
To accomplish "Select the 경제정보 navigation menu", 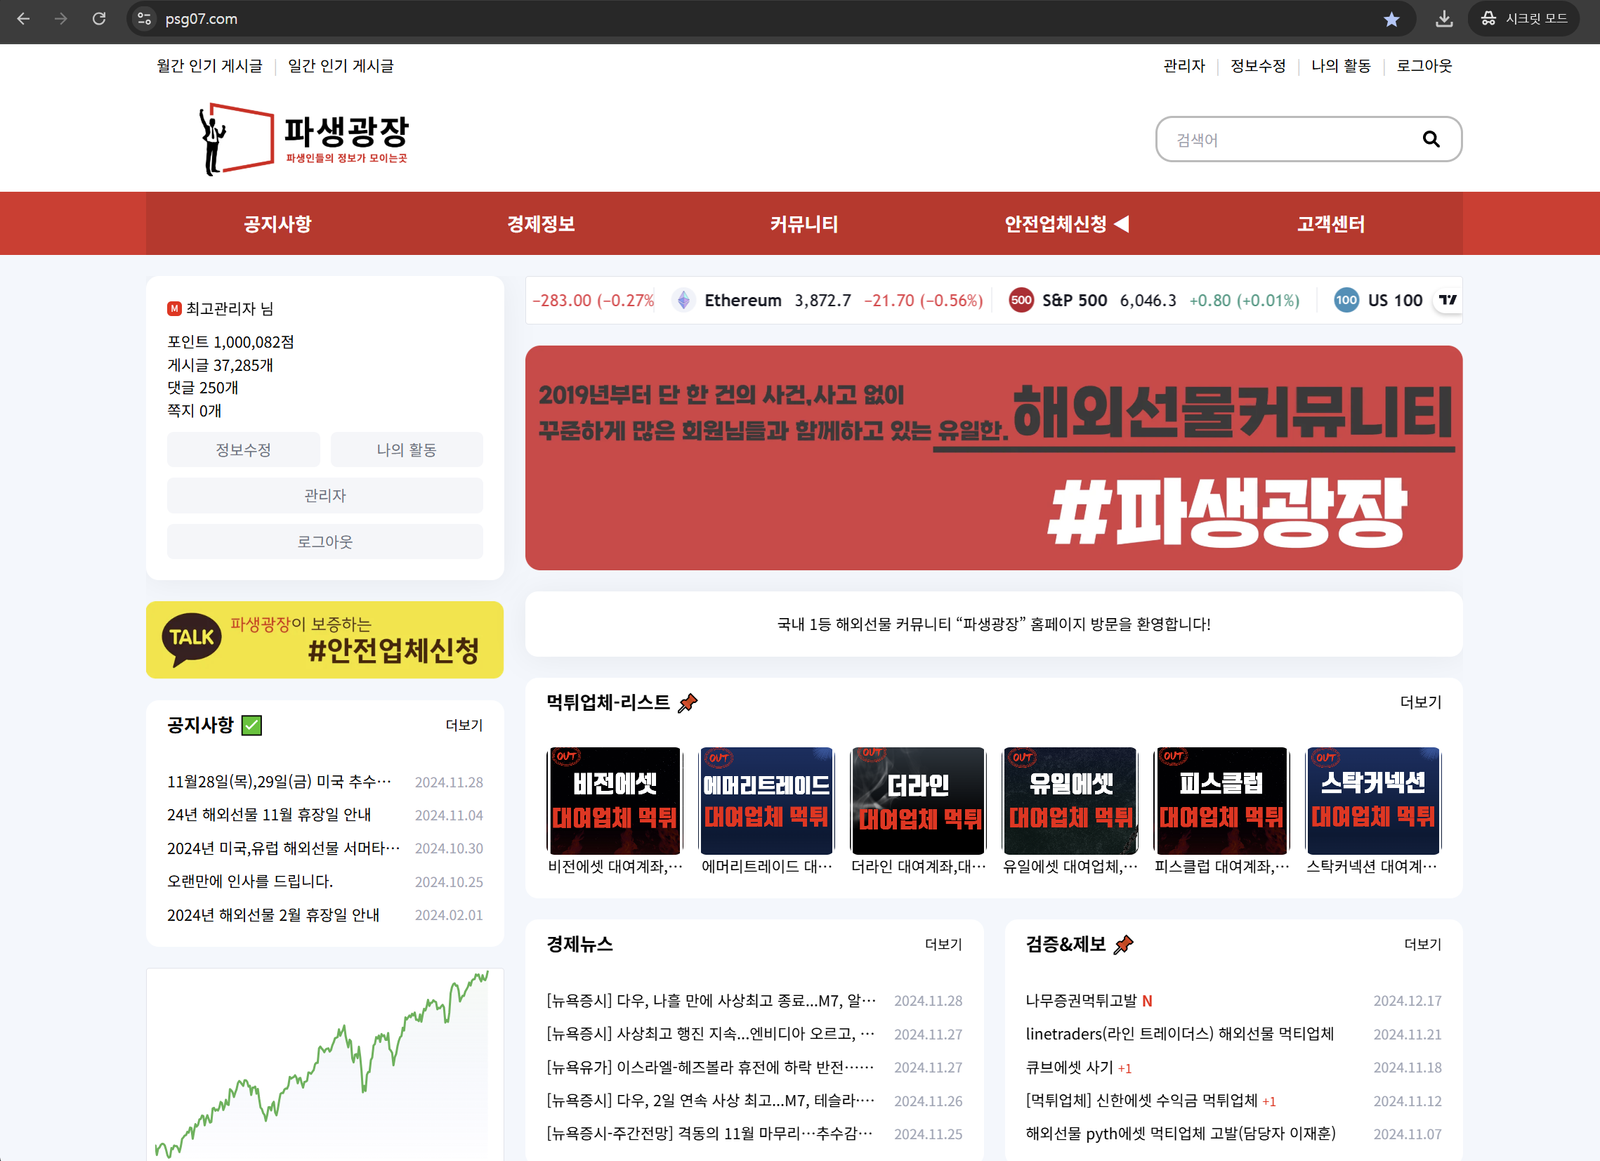I will (x=540, y=224).
